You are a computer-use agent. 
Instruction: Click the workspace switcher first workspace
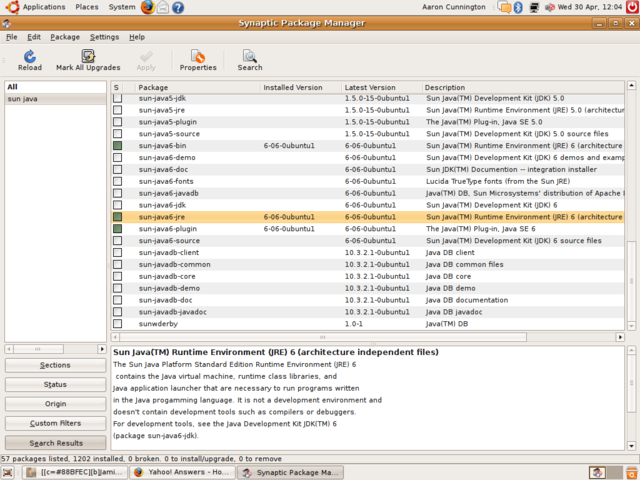598,472
